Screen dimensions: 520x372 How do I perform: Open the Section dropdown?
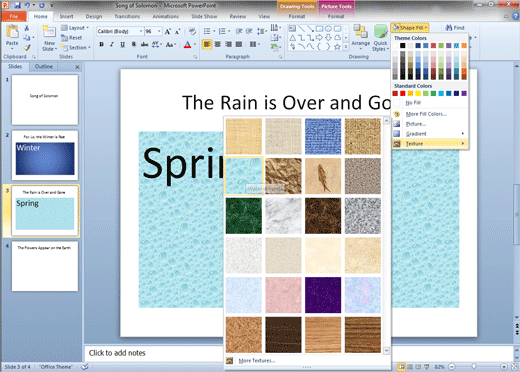point(76,48)
